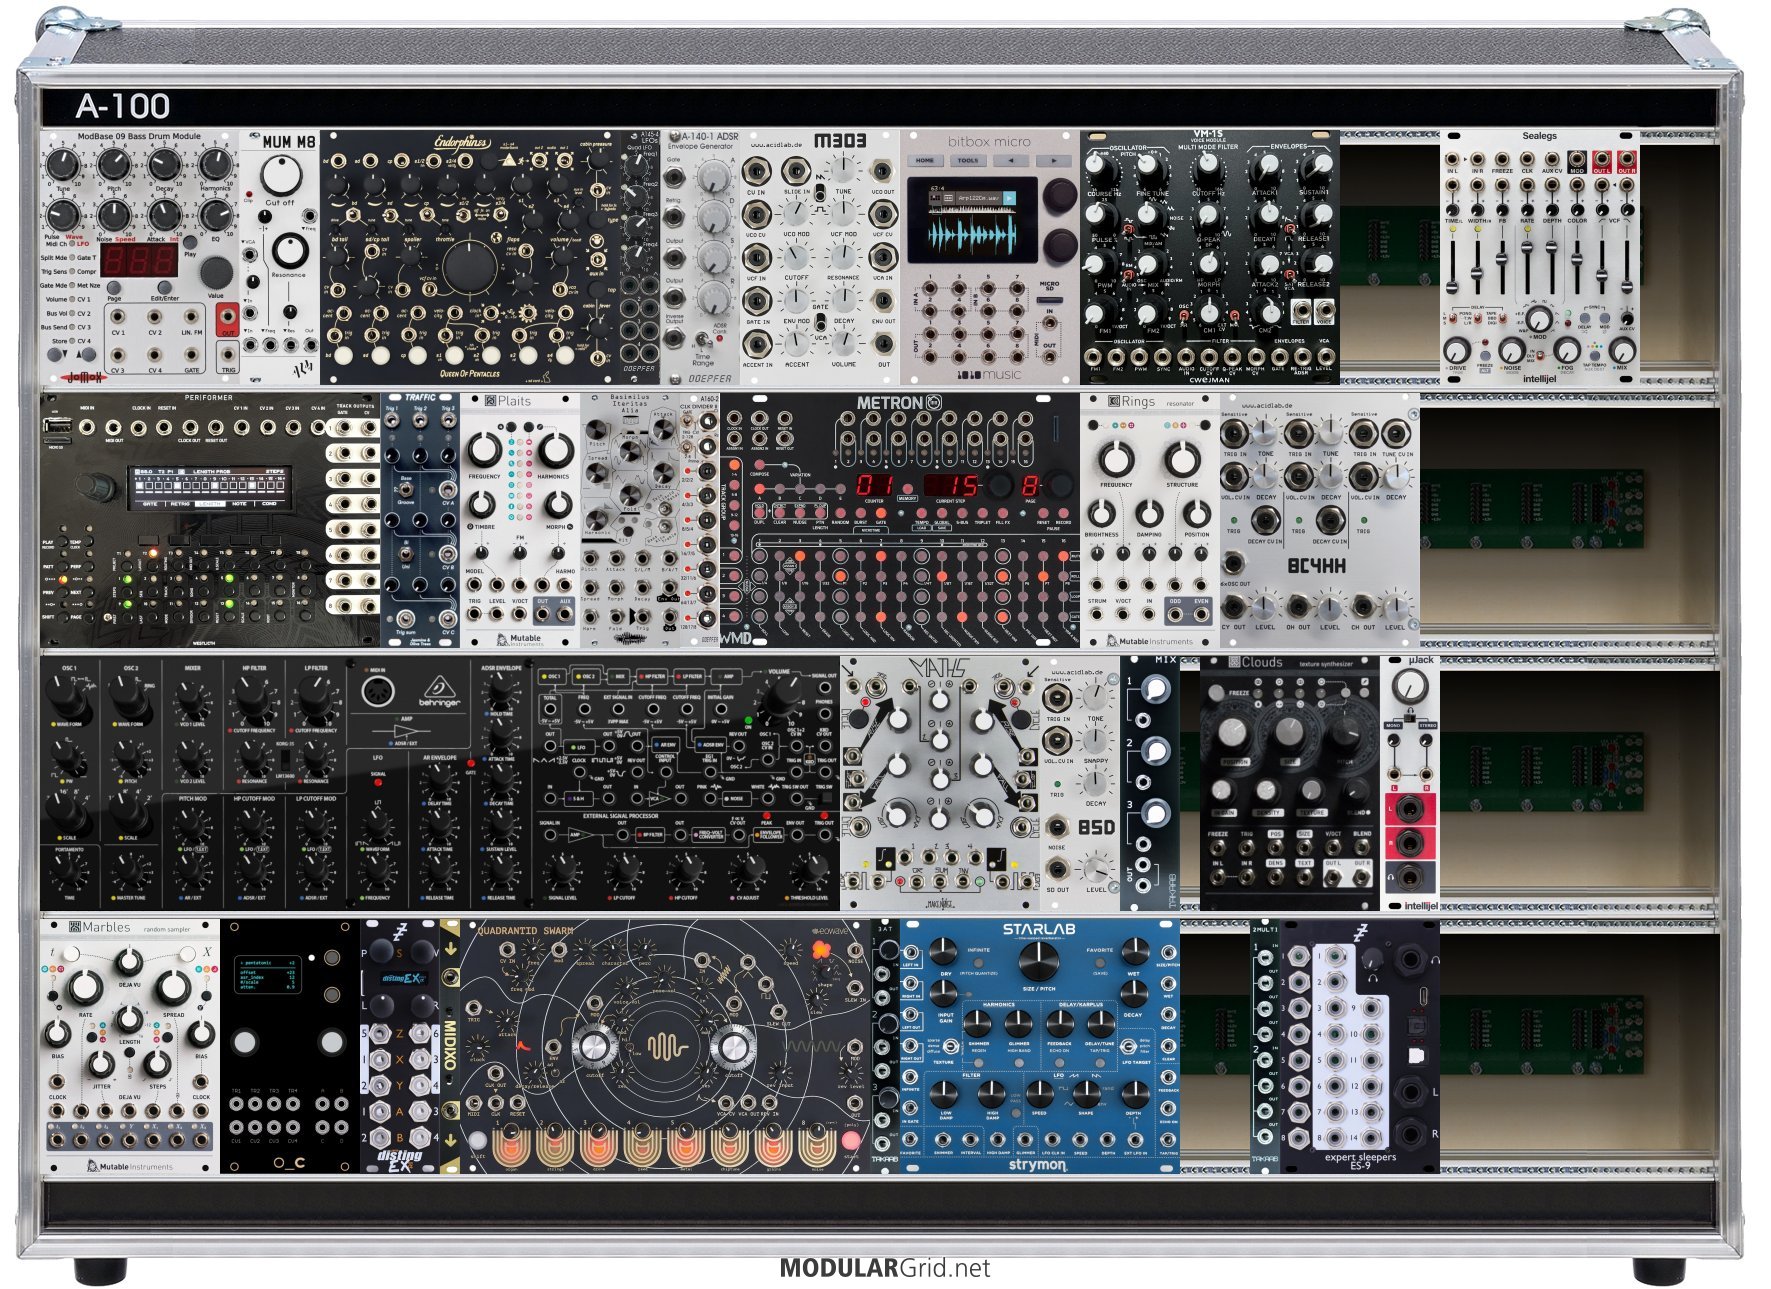Click the Gate jack on A-140-1 ADSR
The image size is (1771, 1289).
[675, 176]
